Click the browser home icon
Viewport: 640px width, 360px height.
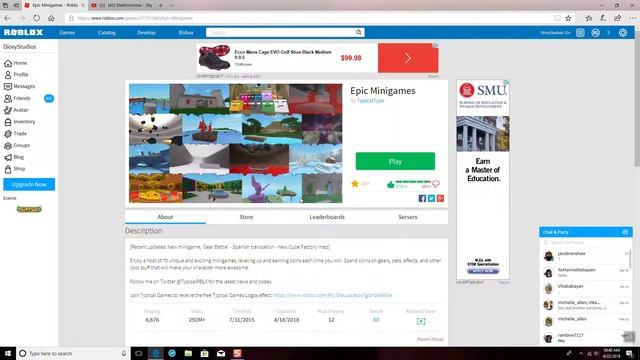[x=51, y=18]
